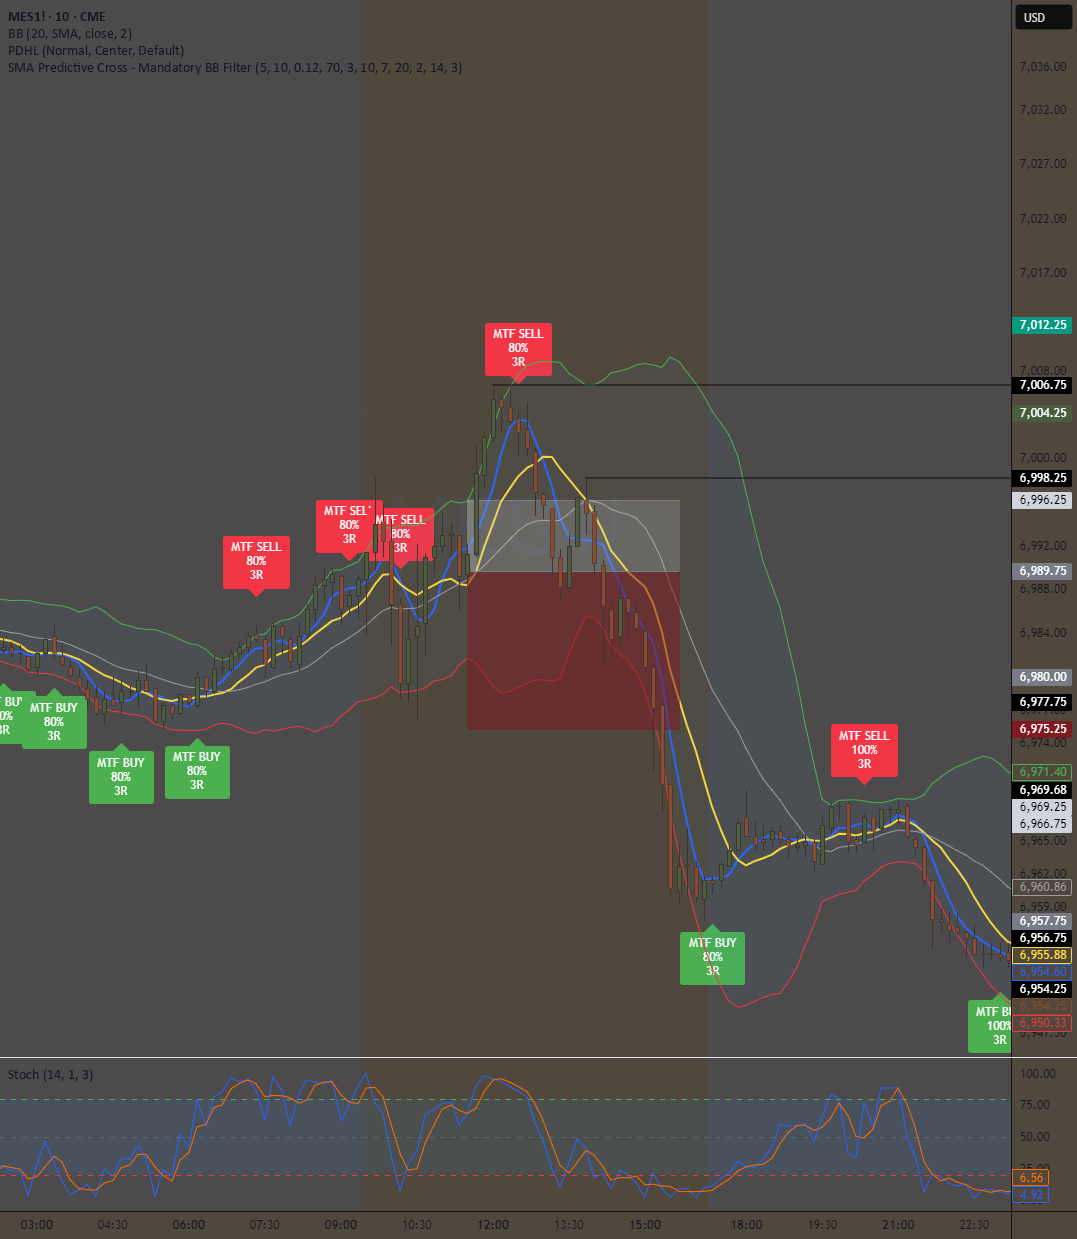Click the 50.00 Stoch scale value
The image size is (1077, 1239).
1034,1137
